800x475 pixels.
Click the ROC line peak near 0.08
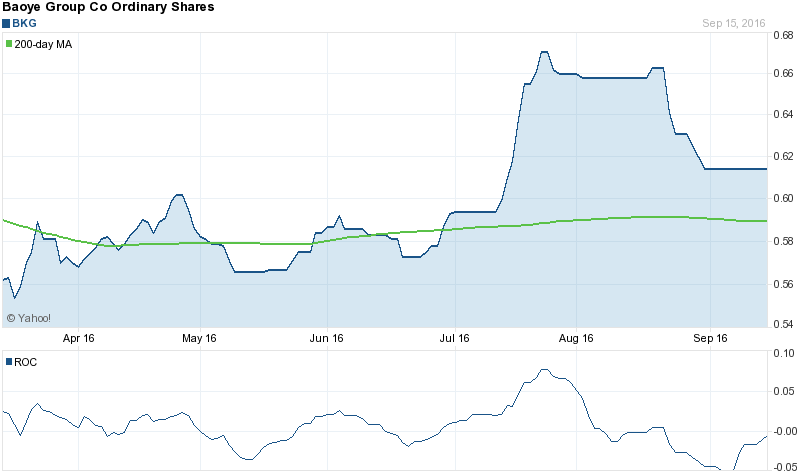click(x=544, y=369)
